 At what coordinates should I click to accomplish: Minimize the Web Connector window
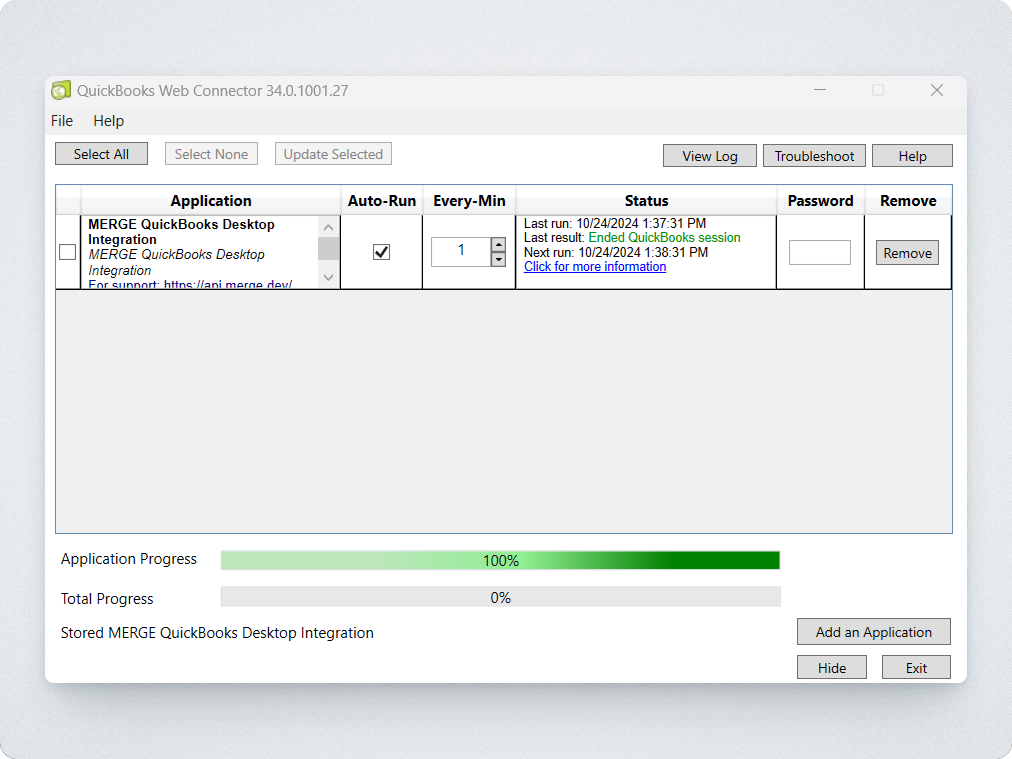click(820, 90)
